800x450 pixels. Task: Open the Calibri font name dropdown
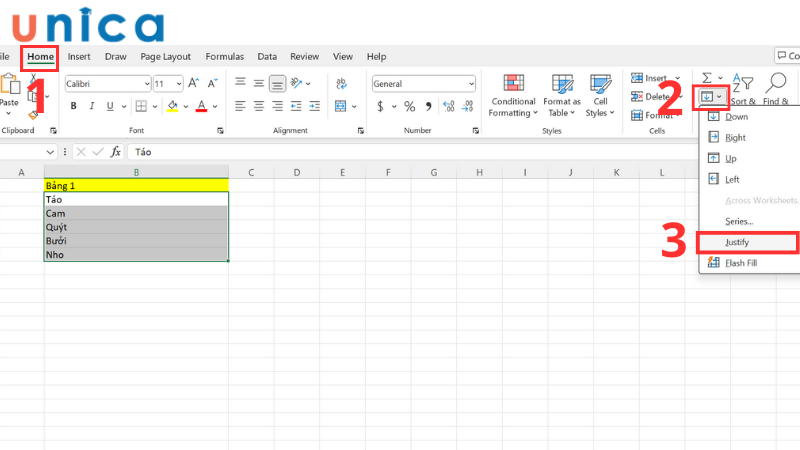[147, 84]
